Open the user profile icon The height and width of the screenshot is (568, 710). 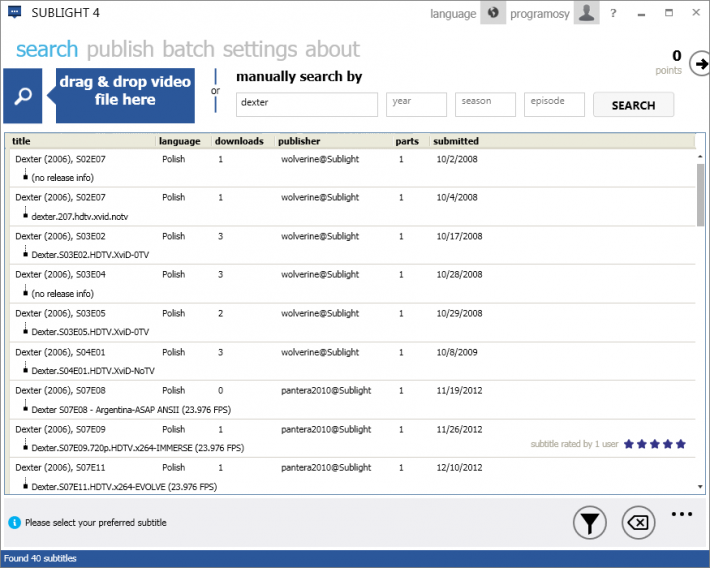(x=586, y=13)
